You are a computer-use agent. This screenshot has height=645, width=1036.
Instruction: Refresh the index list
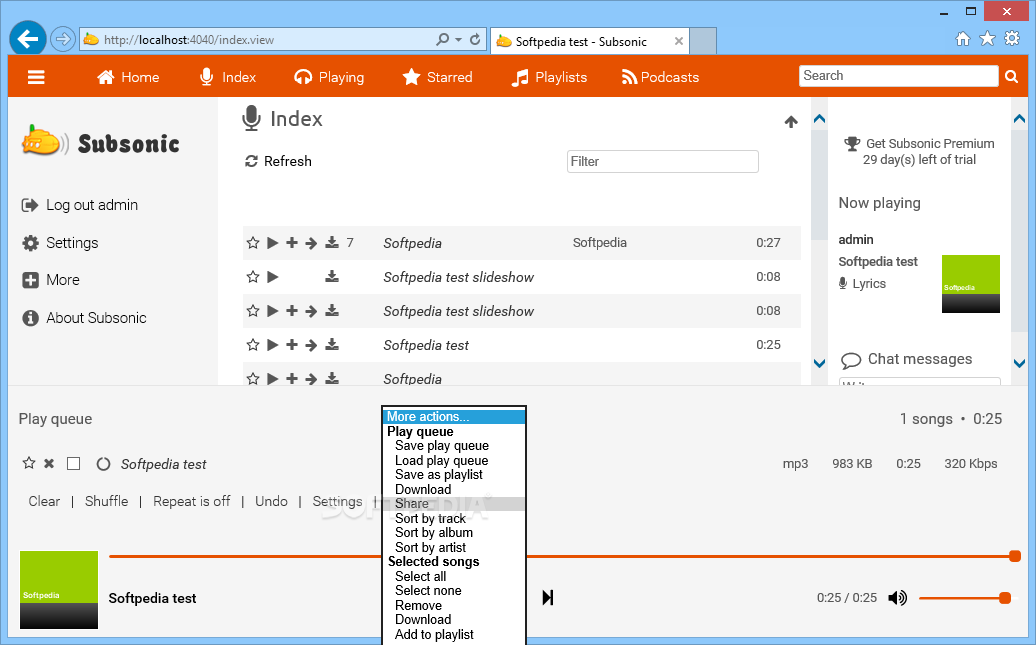(x=278, y=161)
